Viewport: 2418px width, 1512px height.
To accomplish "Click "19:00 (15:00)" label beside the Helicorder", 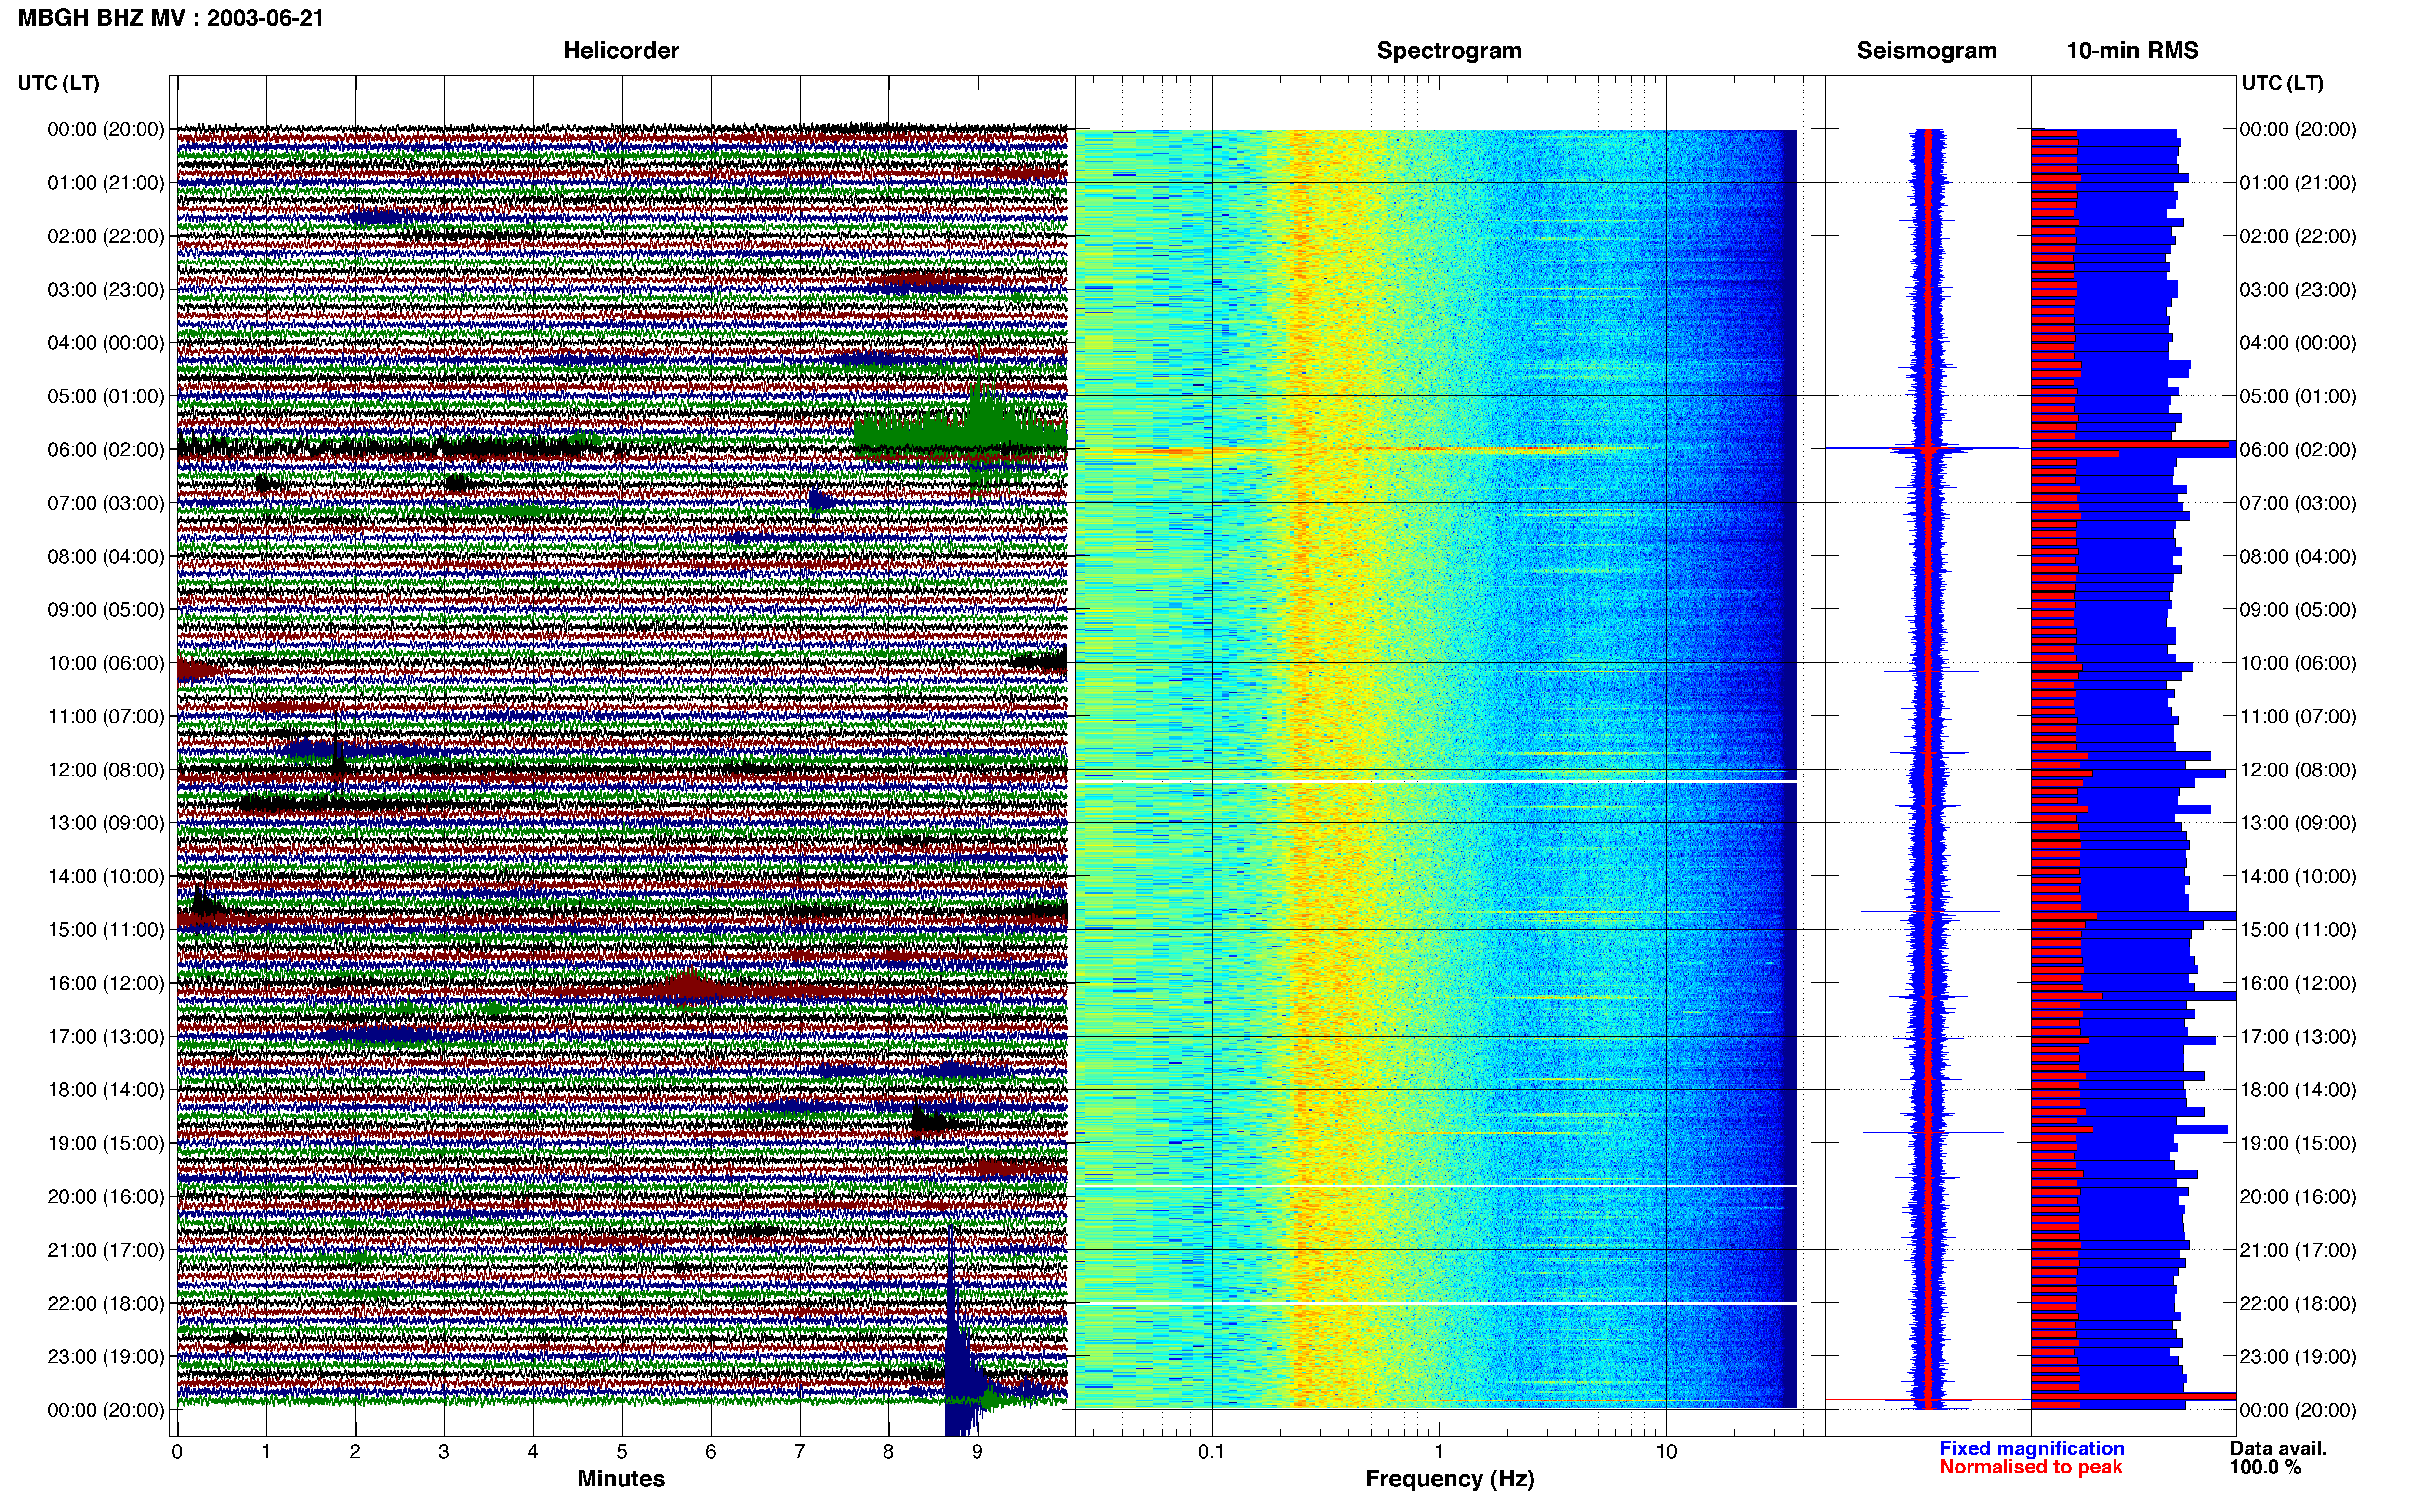I will coord(106,1143).
